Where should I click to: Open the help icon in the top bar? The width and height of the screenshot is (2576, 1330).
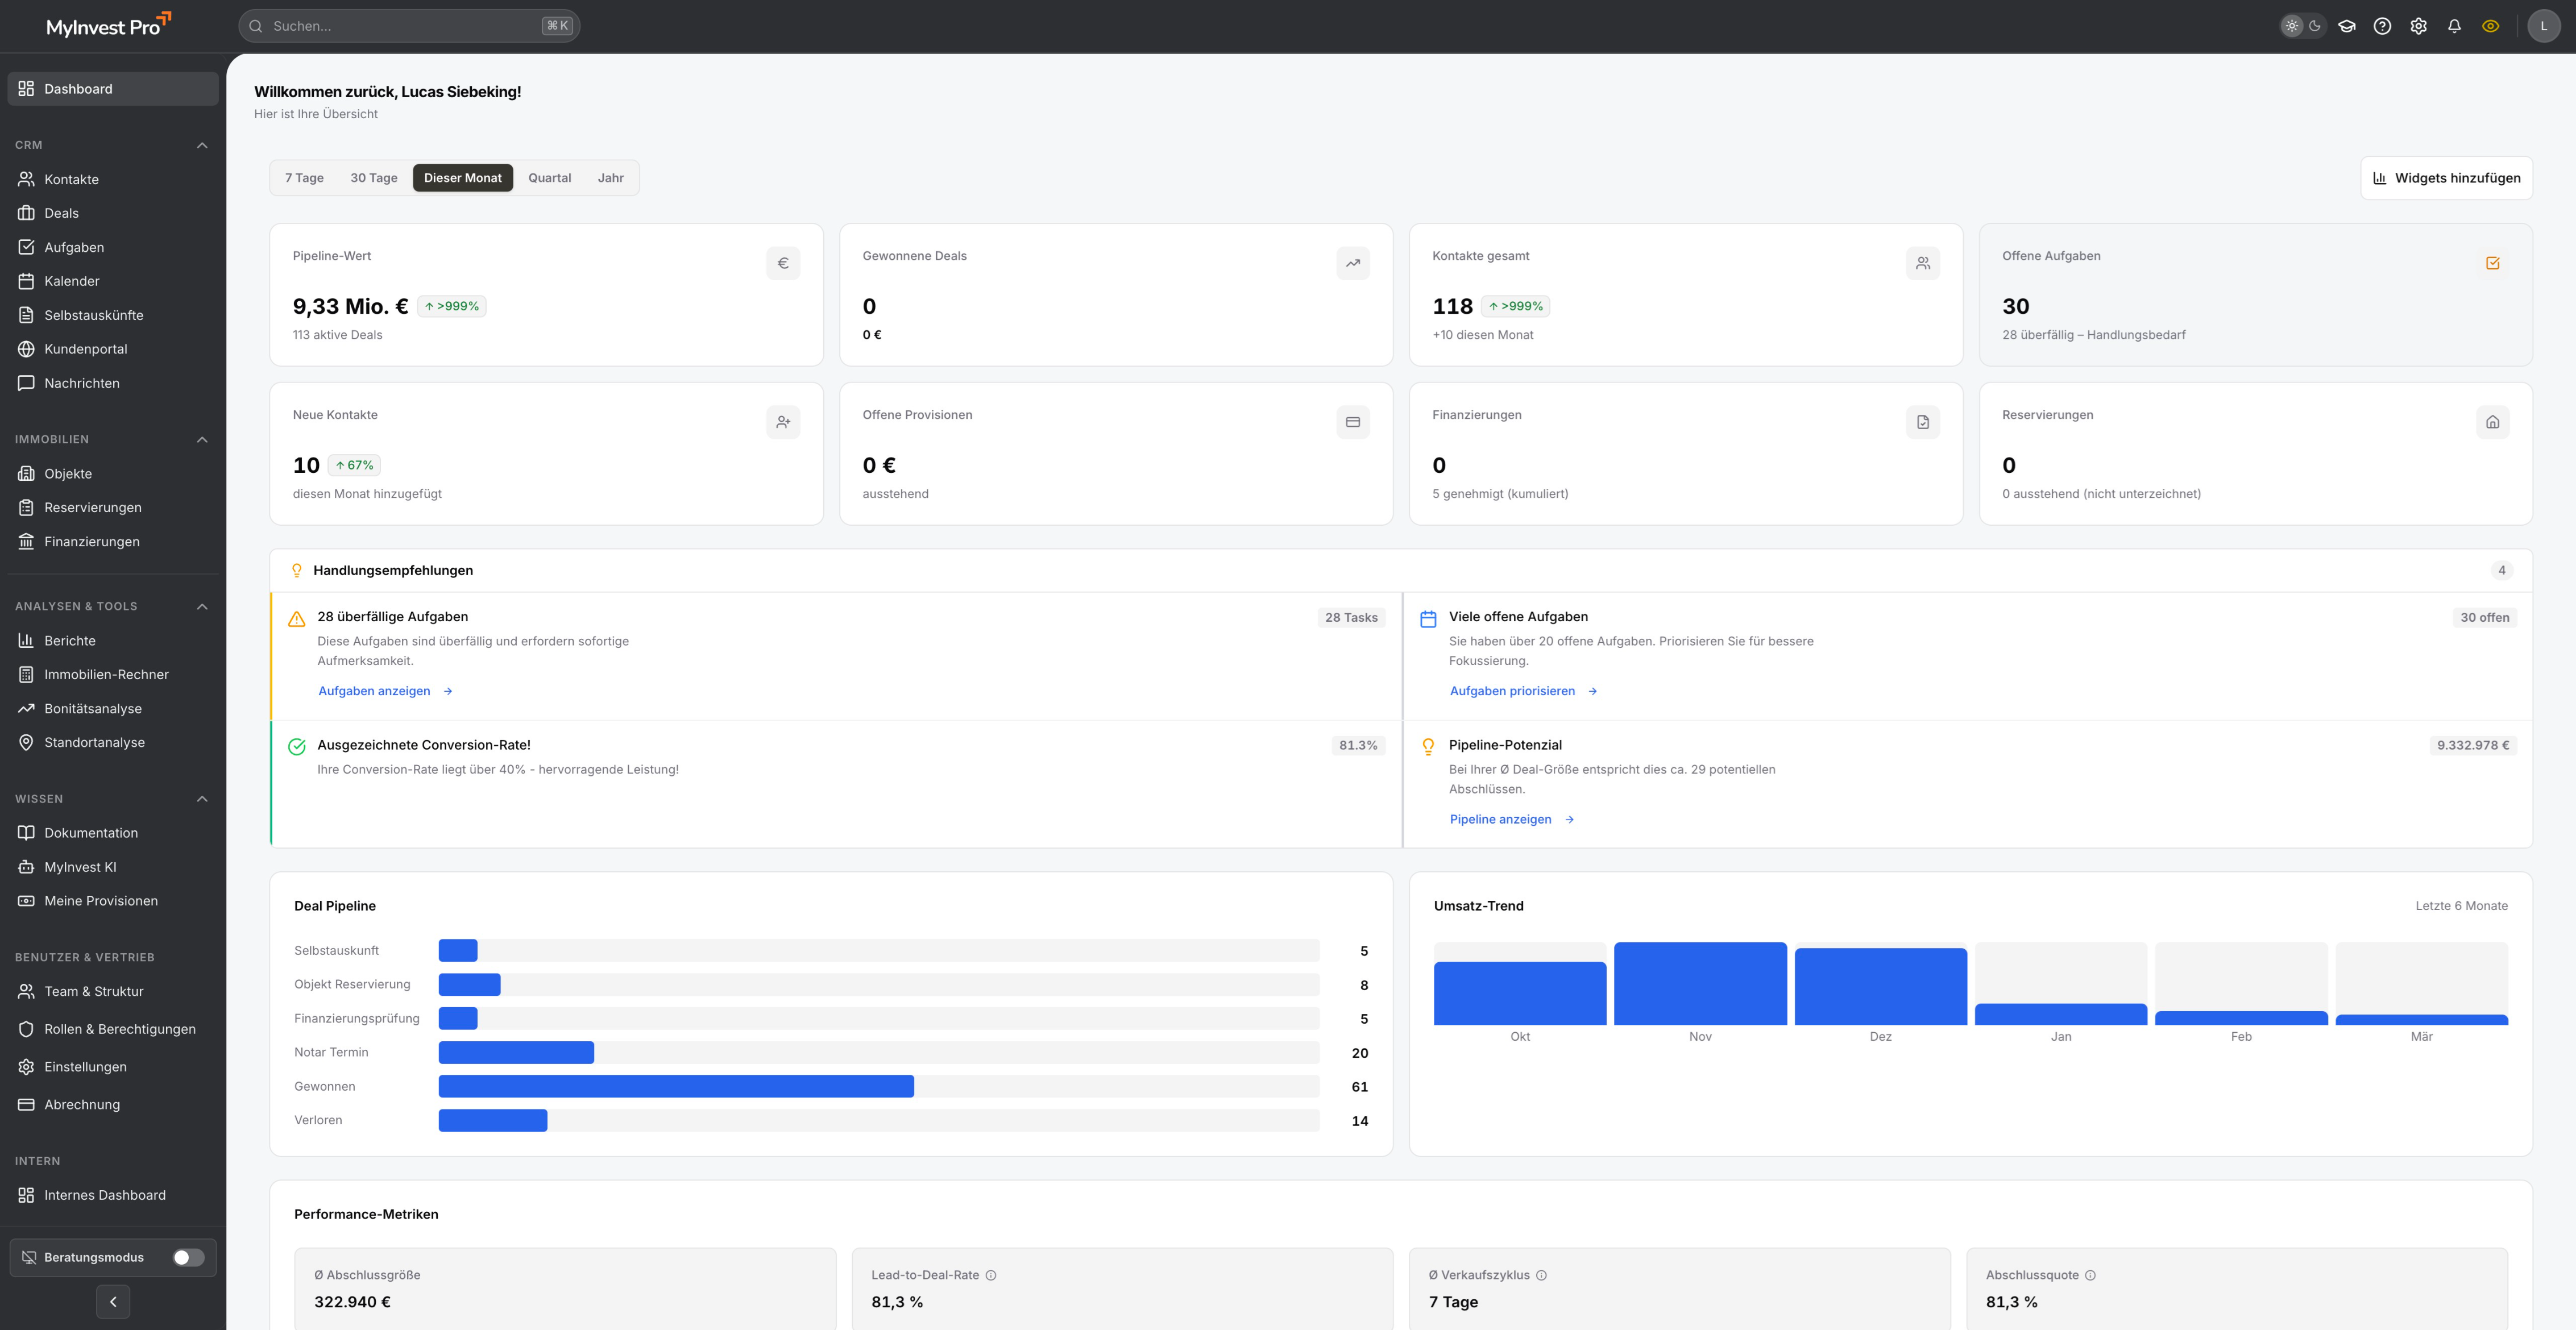point(2382,25)
